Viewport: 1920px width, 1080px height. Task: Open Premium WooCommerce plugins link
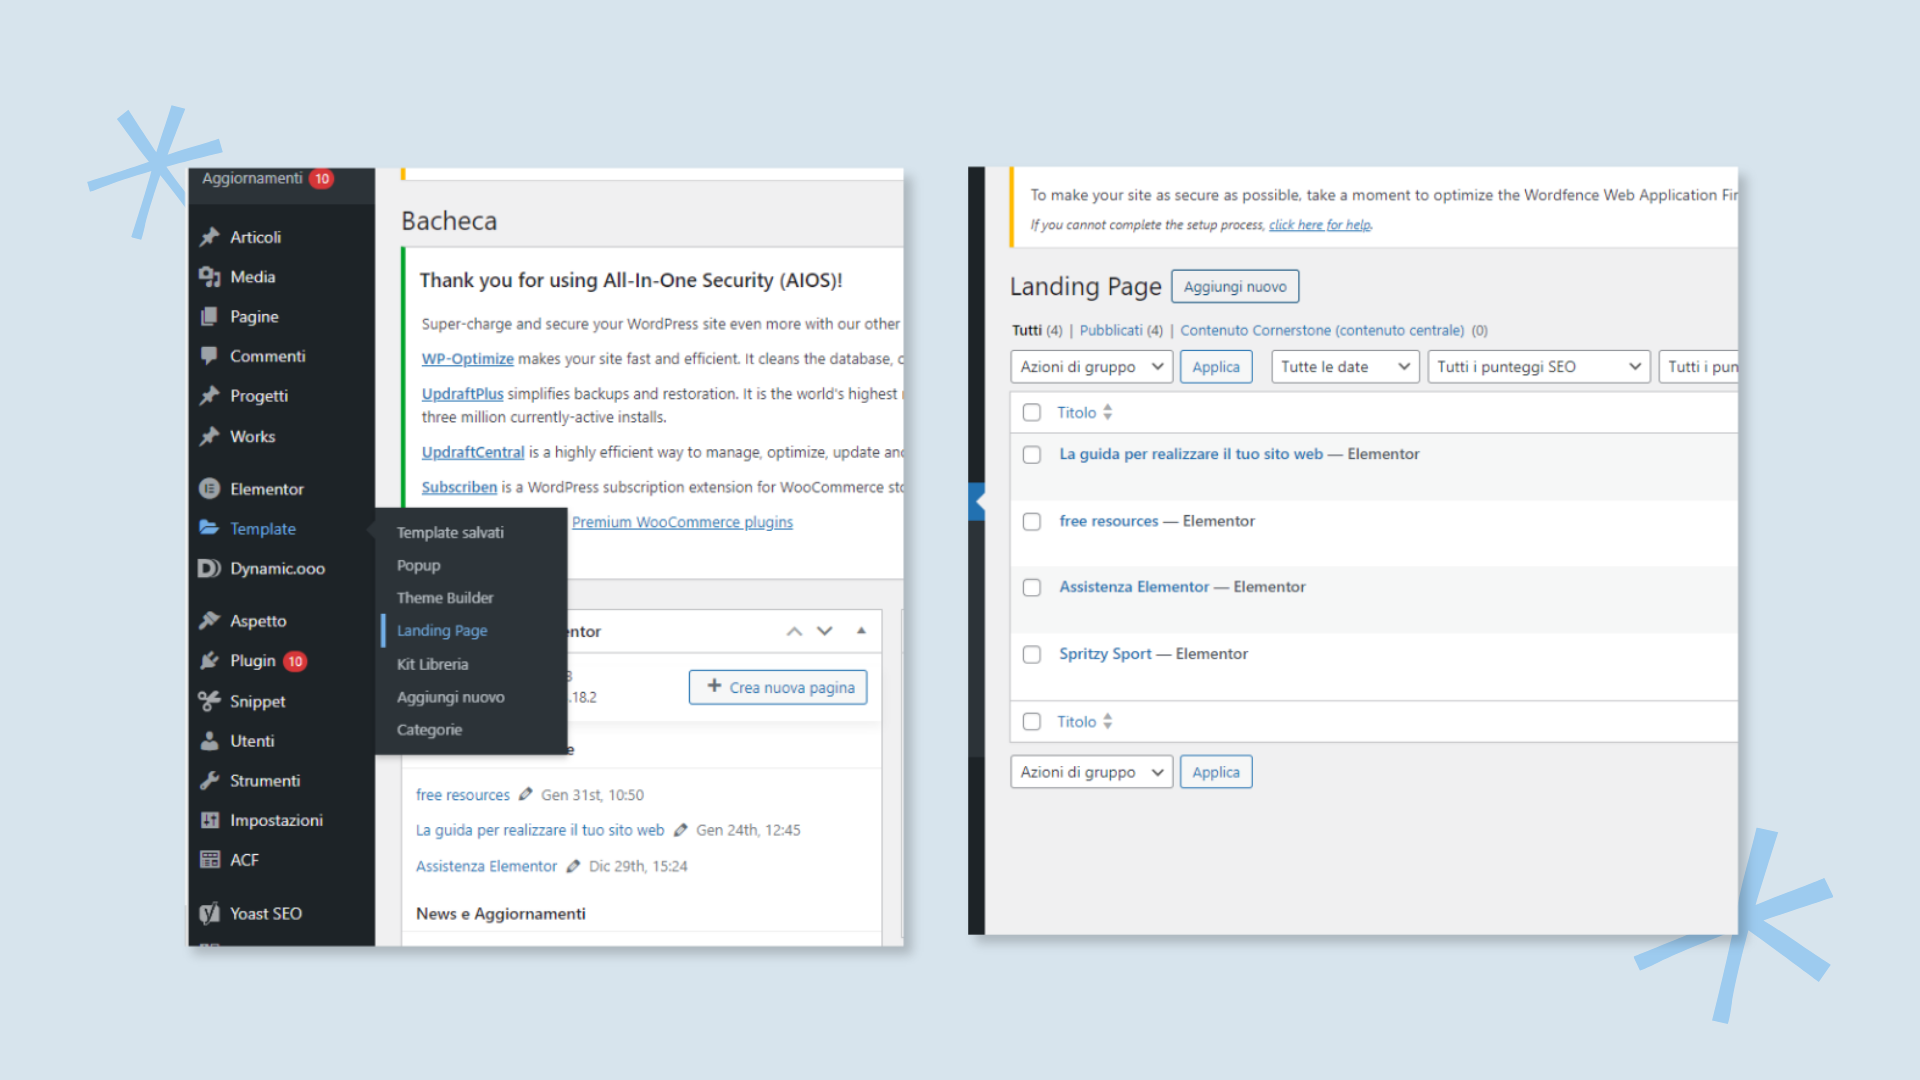point(682,522)
